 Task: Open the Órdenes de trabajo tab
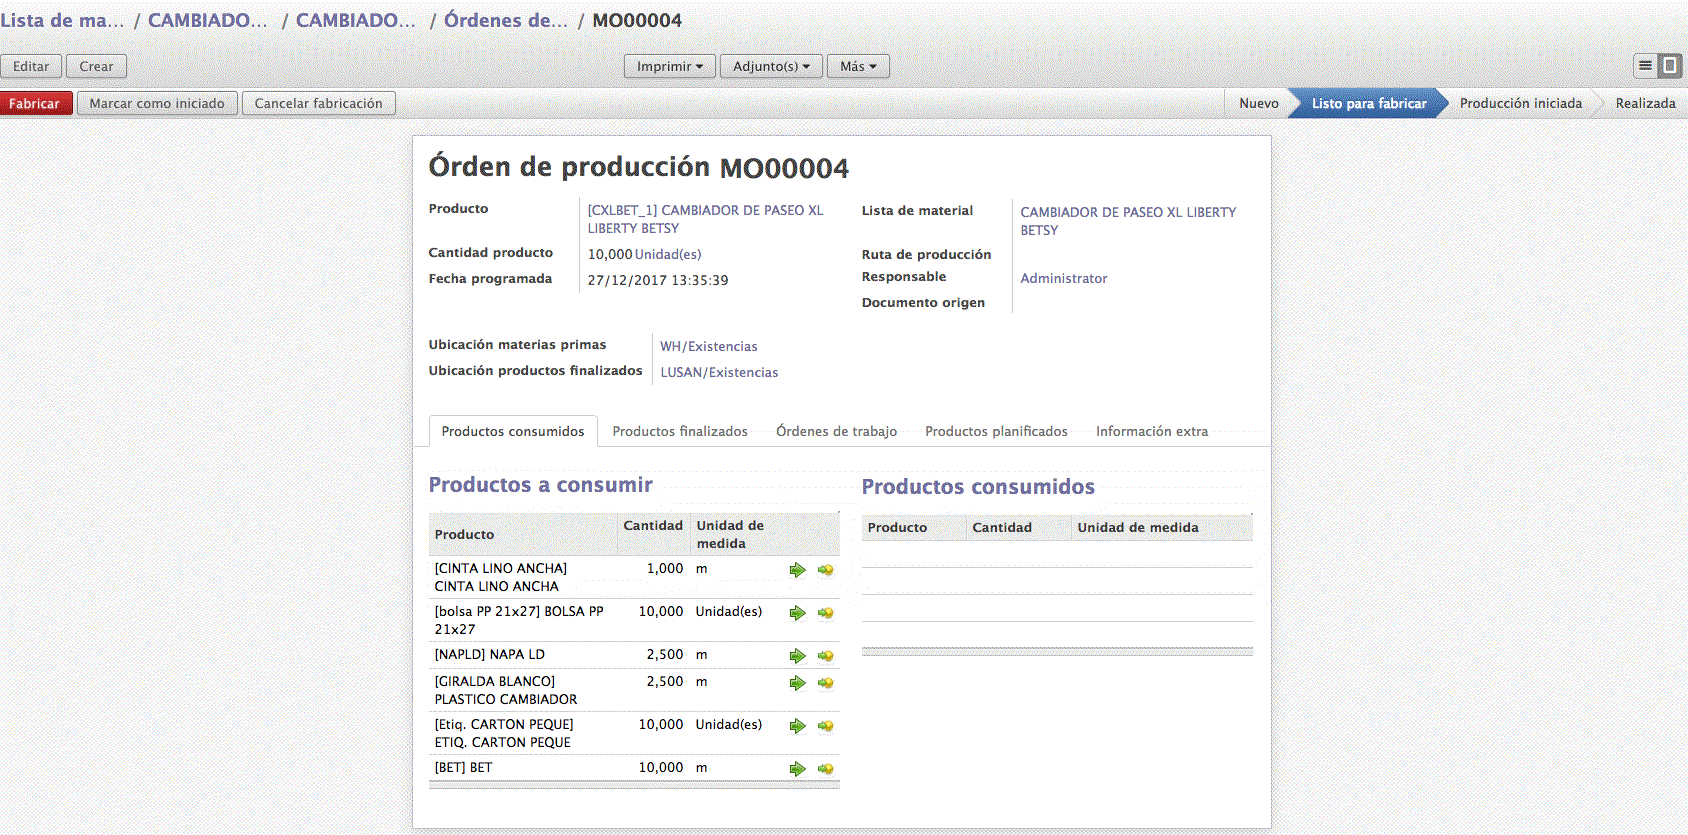coord(836,431)
